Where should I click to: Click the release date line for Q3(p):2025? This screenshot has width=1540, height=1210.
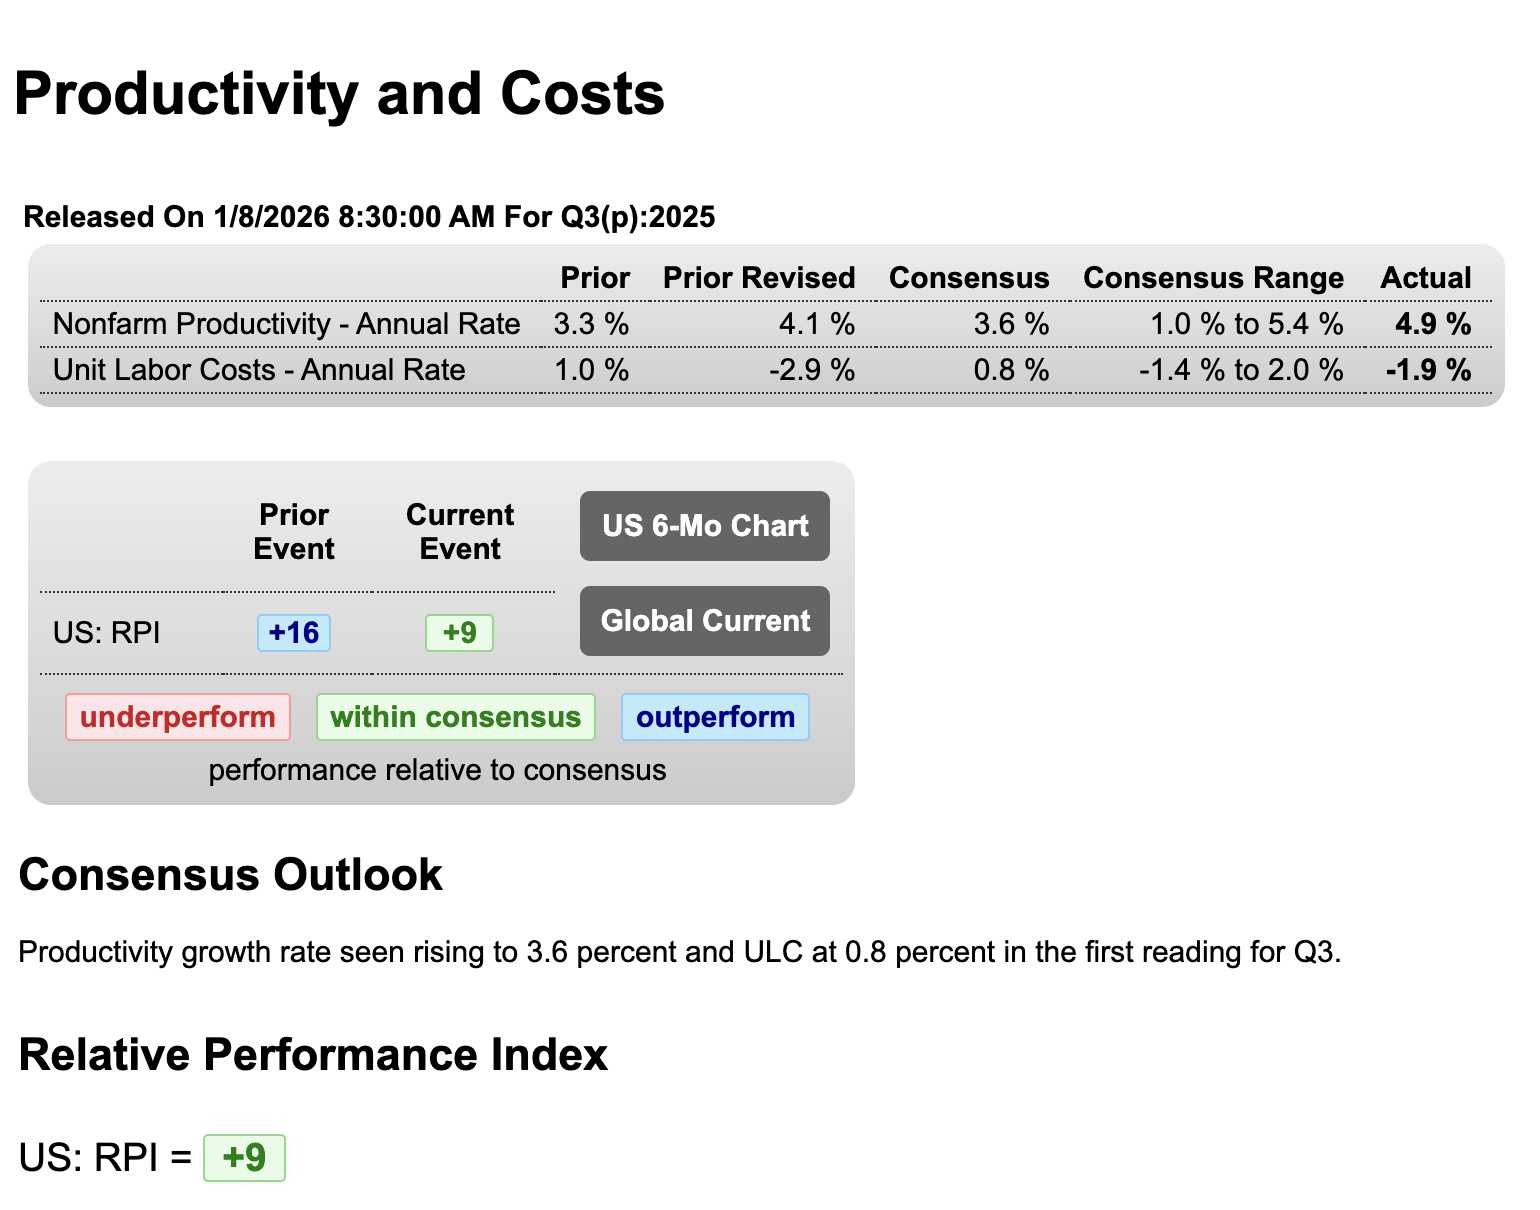tap(369, 217)
